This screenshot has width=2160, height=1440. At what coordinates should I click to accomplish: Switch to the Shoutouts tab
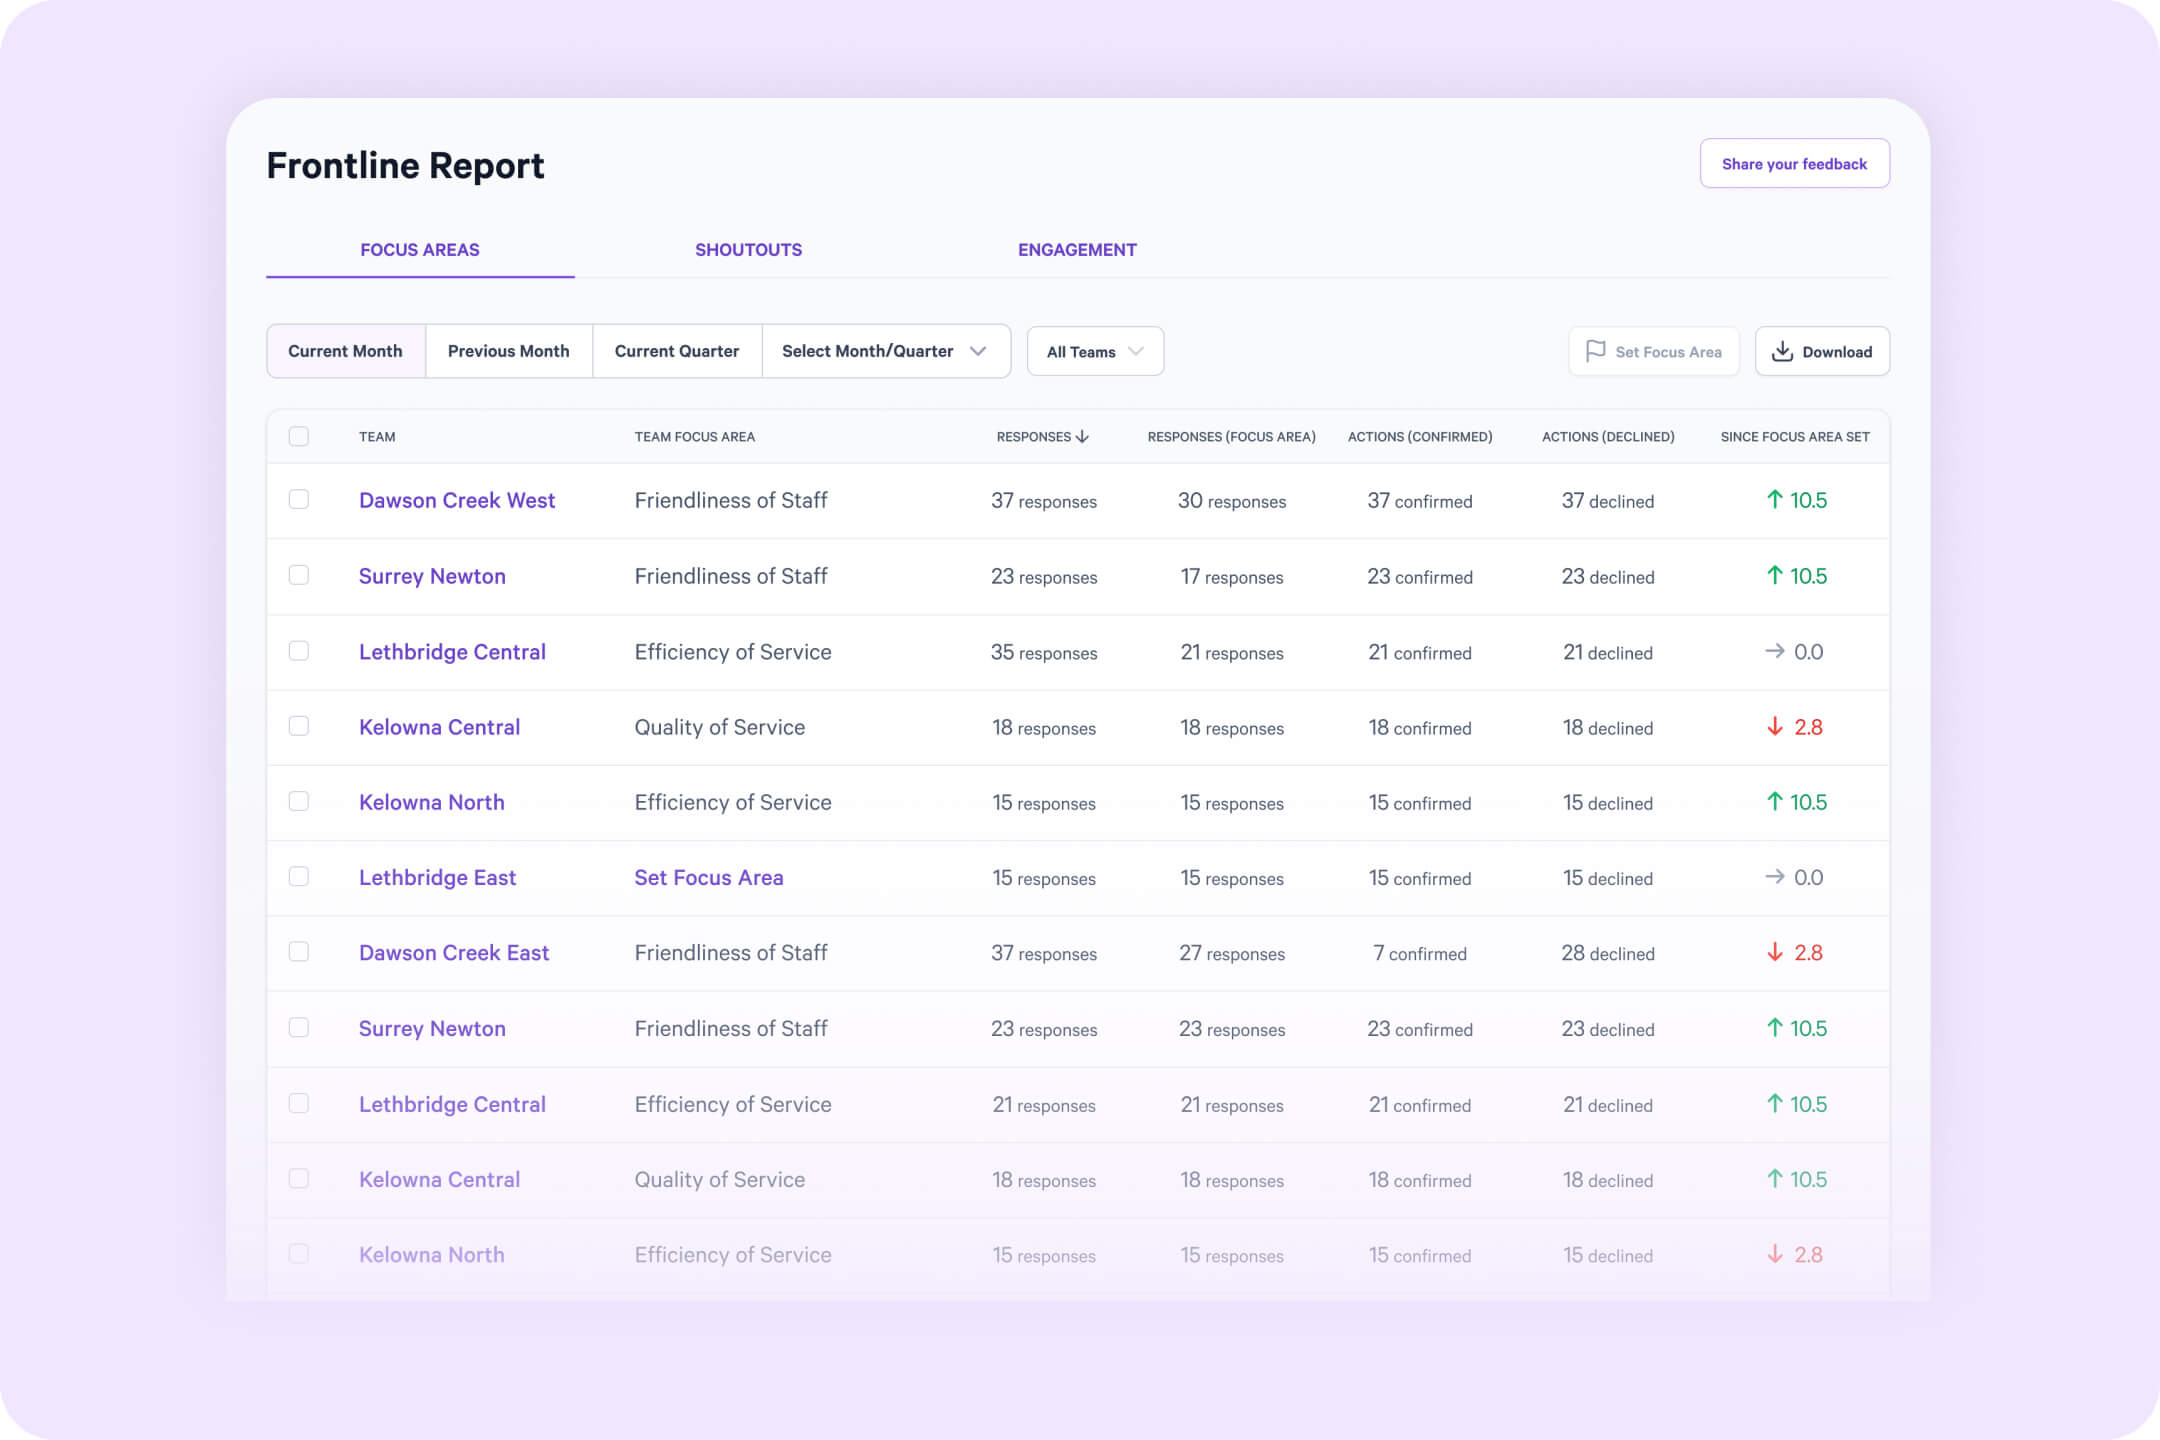pos(748,250)
